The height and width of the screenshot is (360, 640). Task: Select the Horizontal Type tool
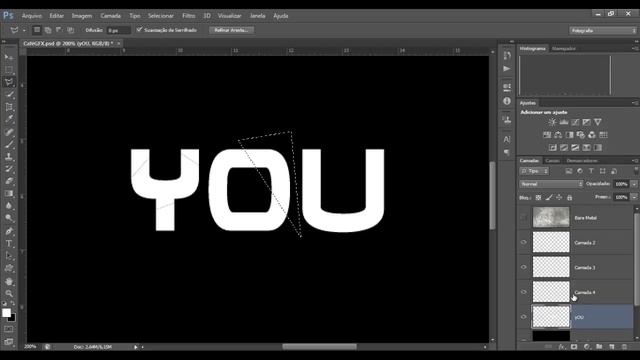coord(9,244)
